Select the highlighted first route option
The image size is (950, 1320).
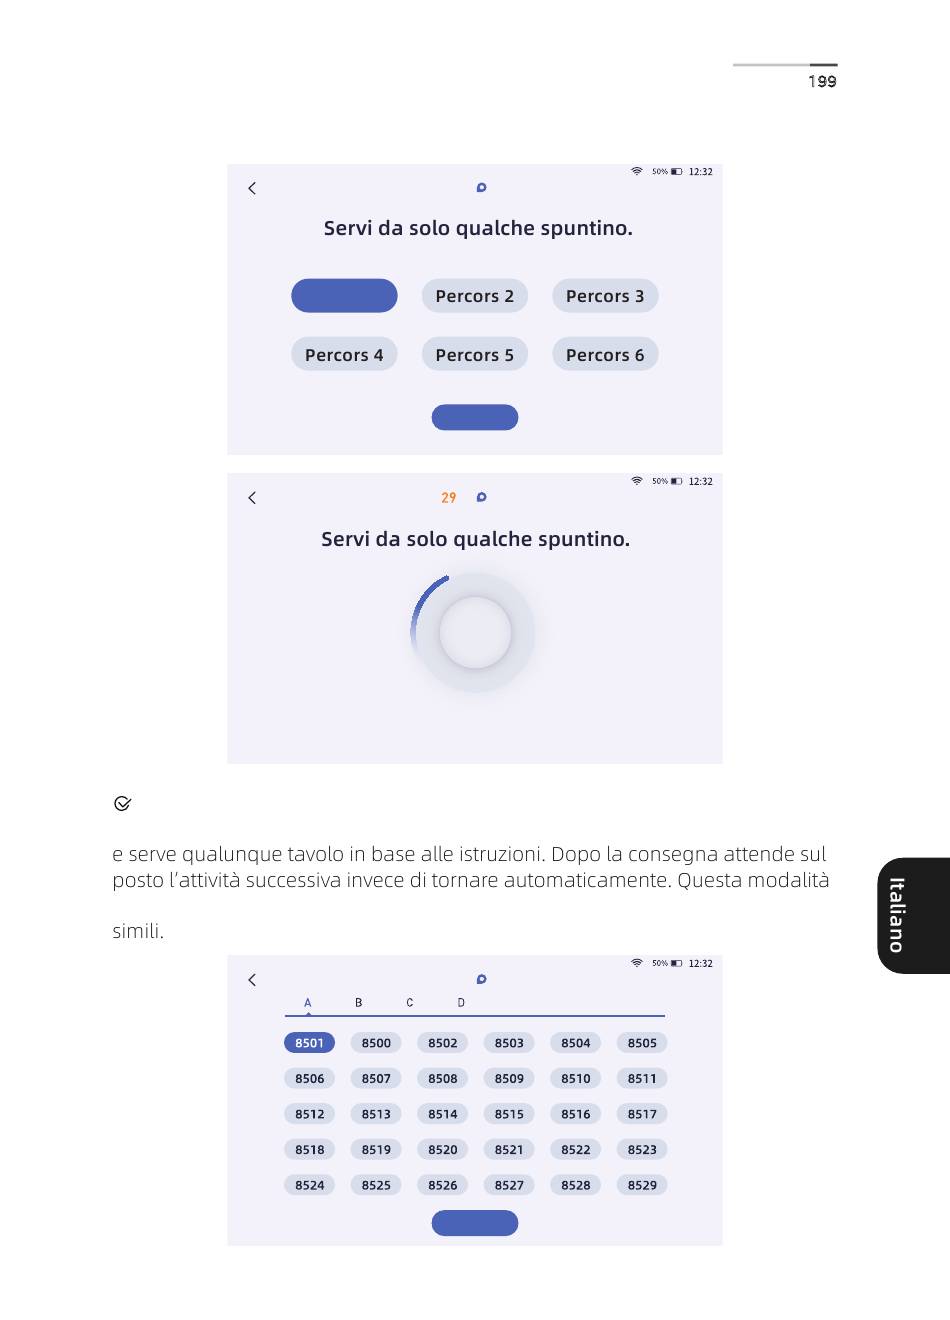click(344, 296)
